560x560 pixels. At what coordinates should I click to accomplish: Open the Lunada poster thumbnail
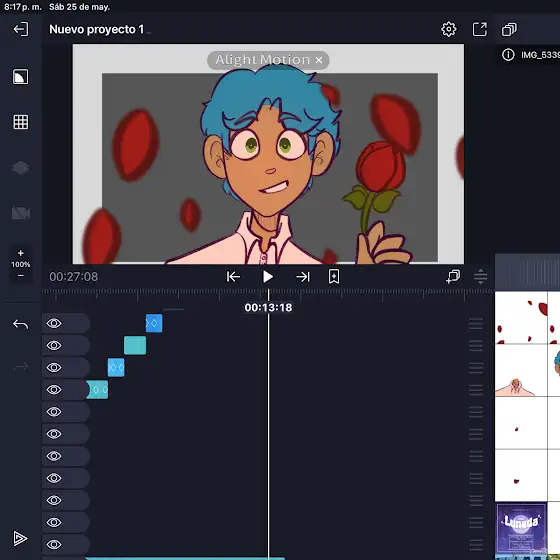521,528
